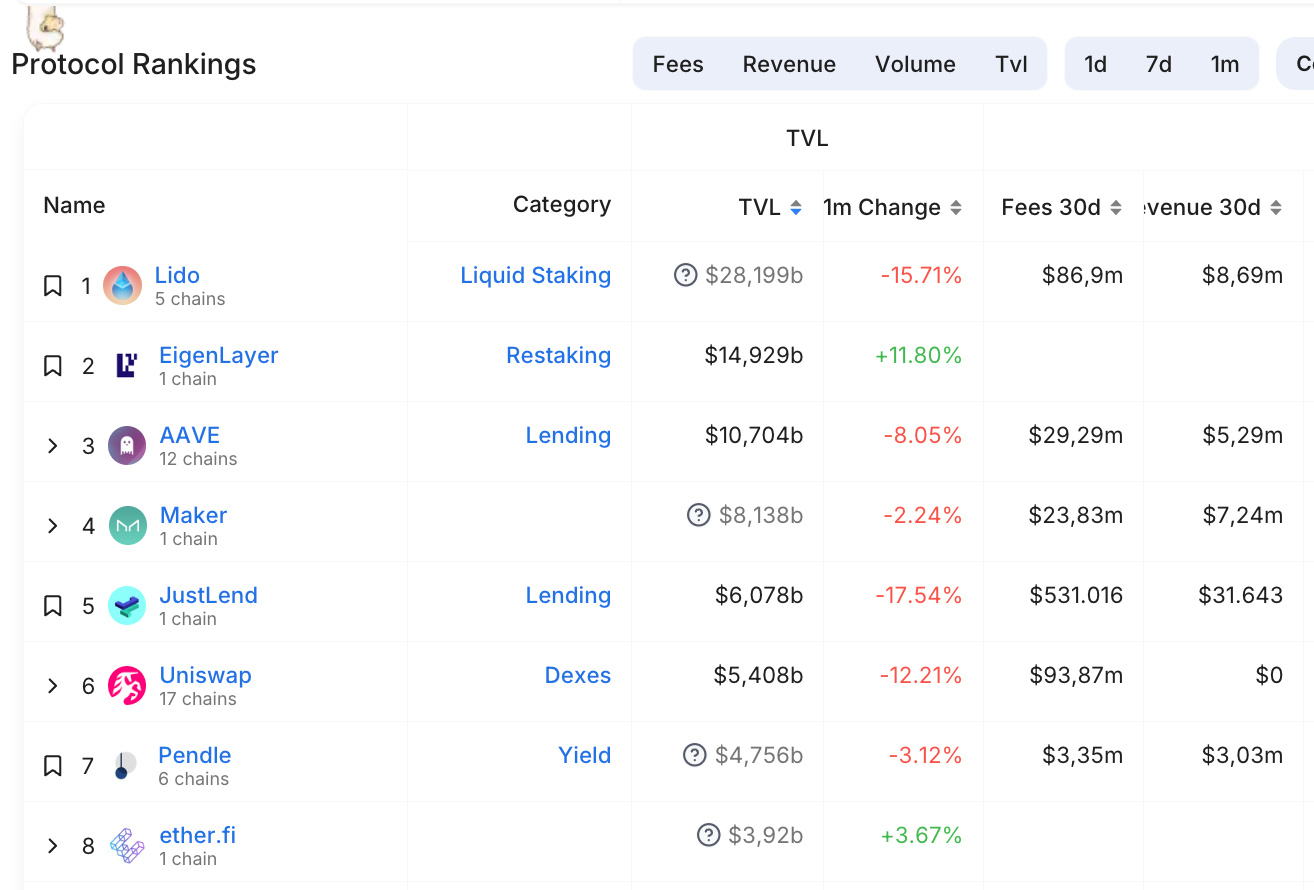Screen dimensions: 1314x890
Task: Select the Volume tab
Action: point(915,64)
